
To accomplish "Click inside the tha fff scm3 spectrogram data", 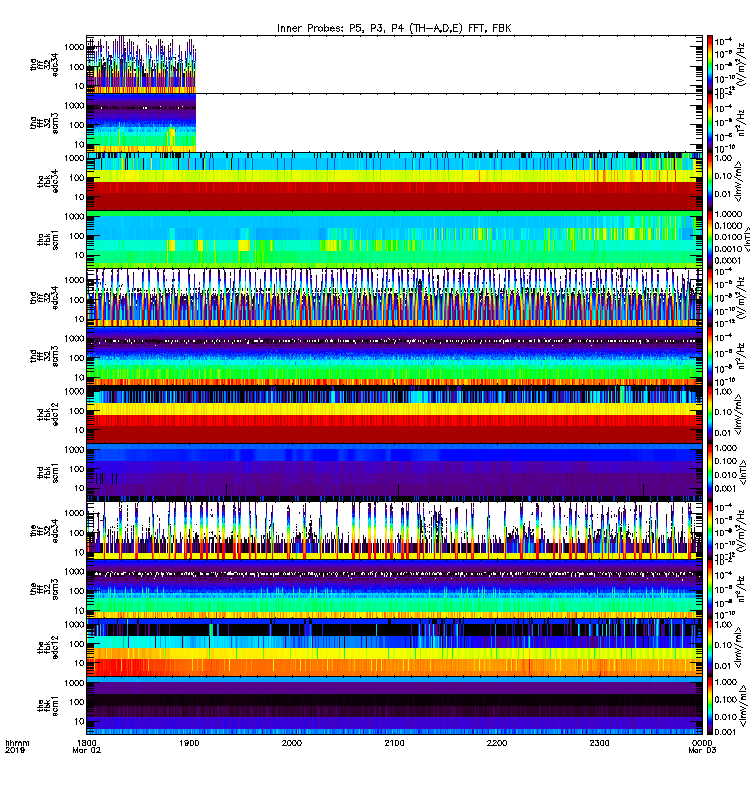I will coord(141,122).
